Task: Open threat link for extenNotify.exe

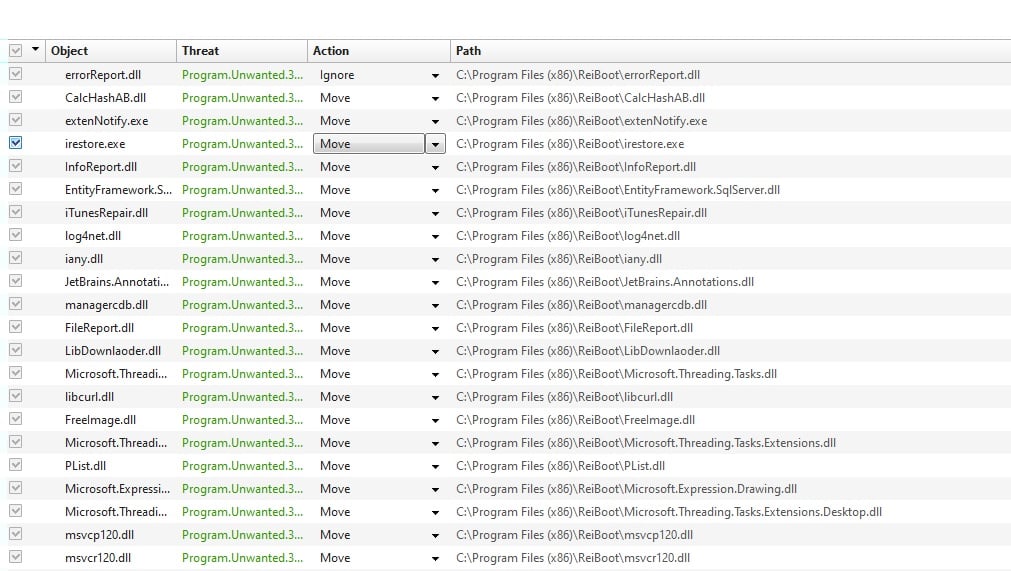Action: [x=242, y=121]
